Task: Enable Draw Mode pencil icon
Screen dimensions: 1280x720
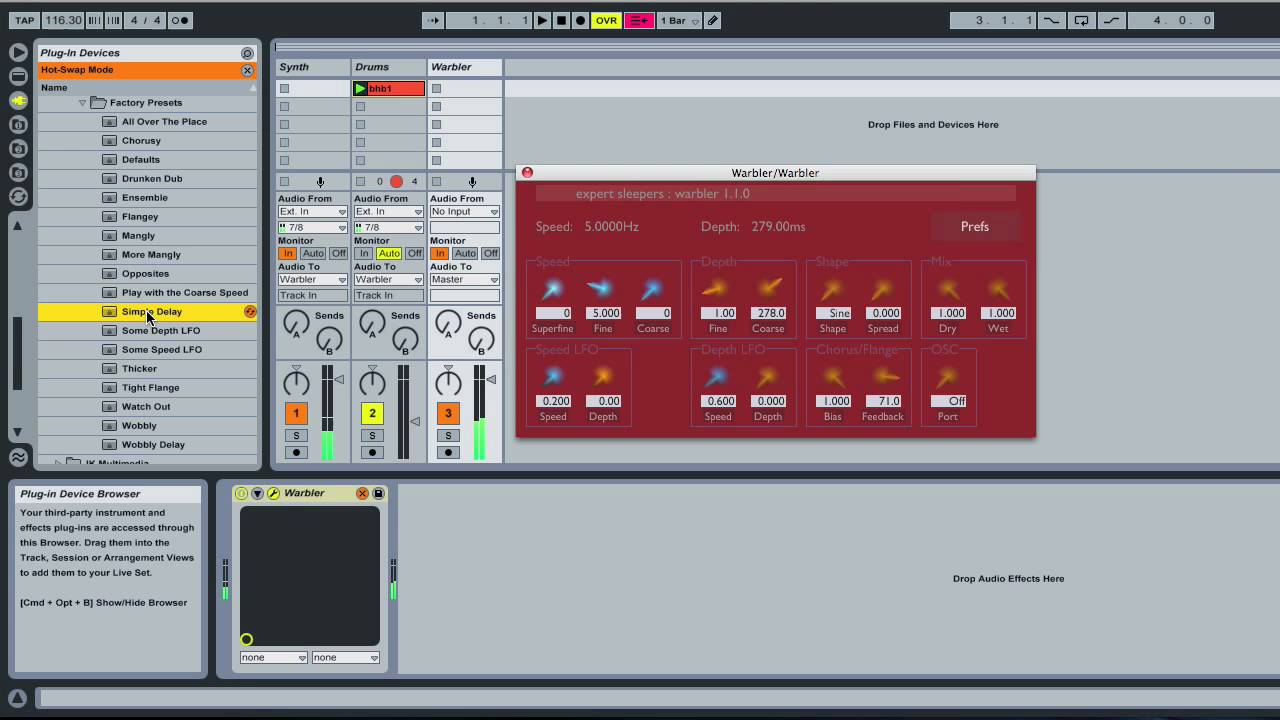Action: [x=712, y=20]
